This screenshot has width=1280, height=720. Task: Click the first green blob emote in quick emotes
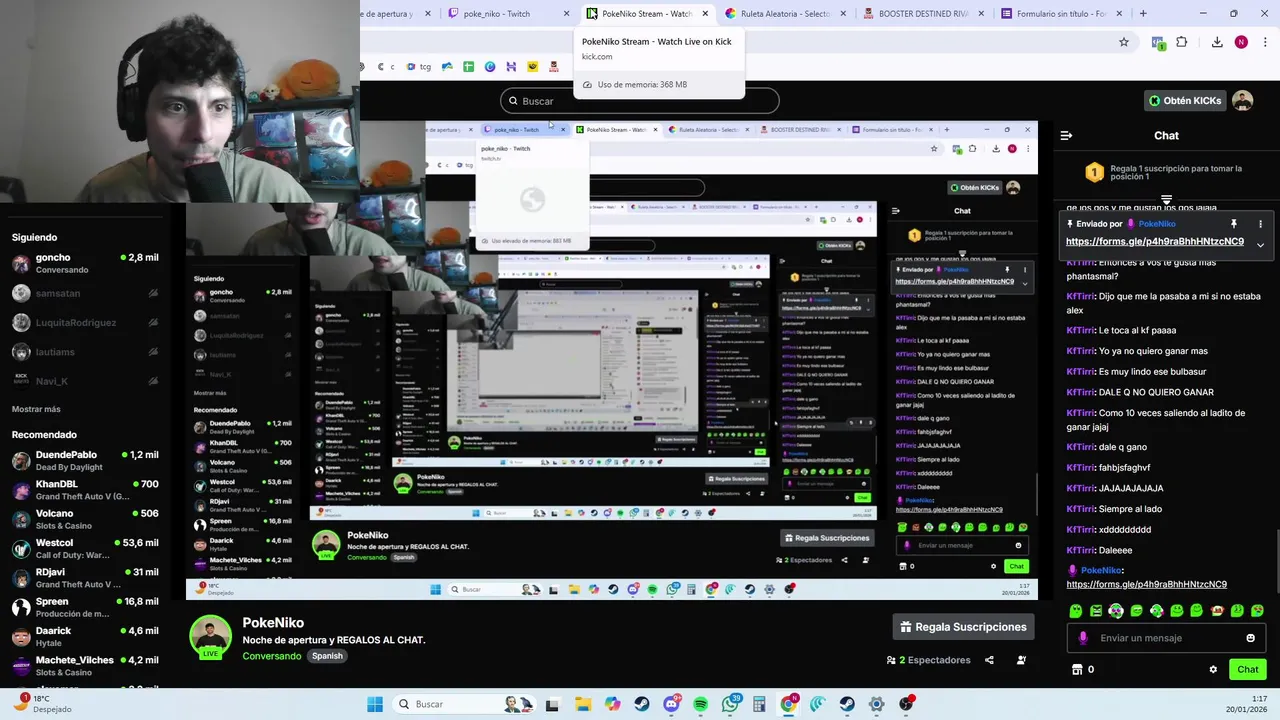coord(1076,610)
